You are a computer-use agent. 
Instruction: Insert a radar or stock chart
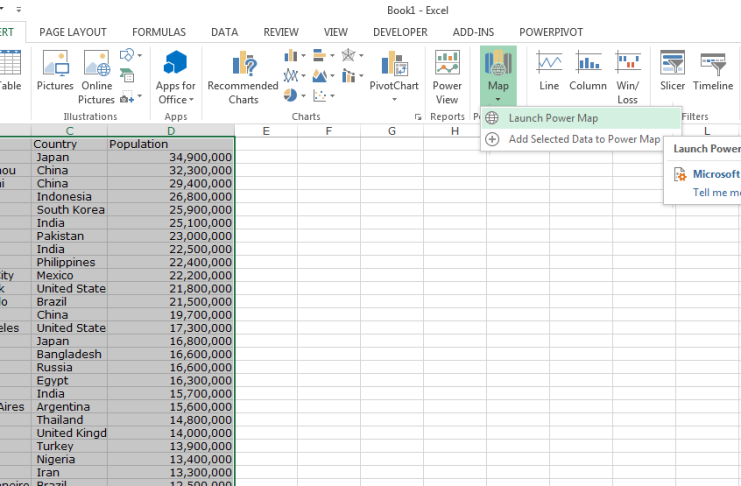pyautogui.click(x=353, y=56)
